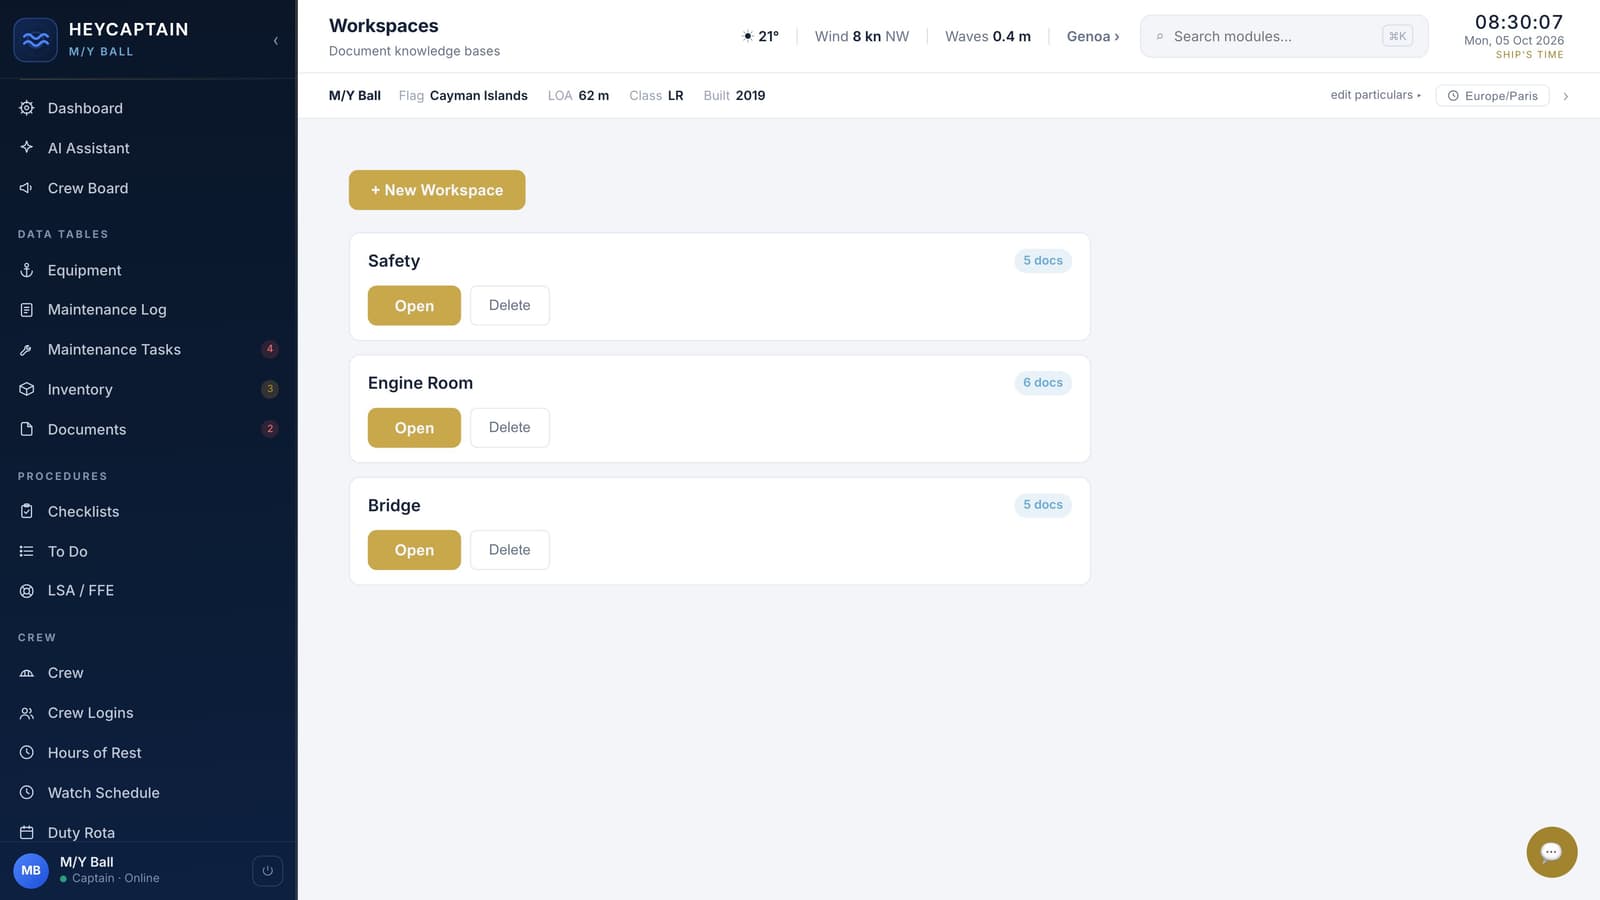Click the Engine Room 6 docs badge
The height and width of the screenshot is (900, 1600).
(1043, 383)
